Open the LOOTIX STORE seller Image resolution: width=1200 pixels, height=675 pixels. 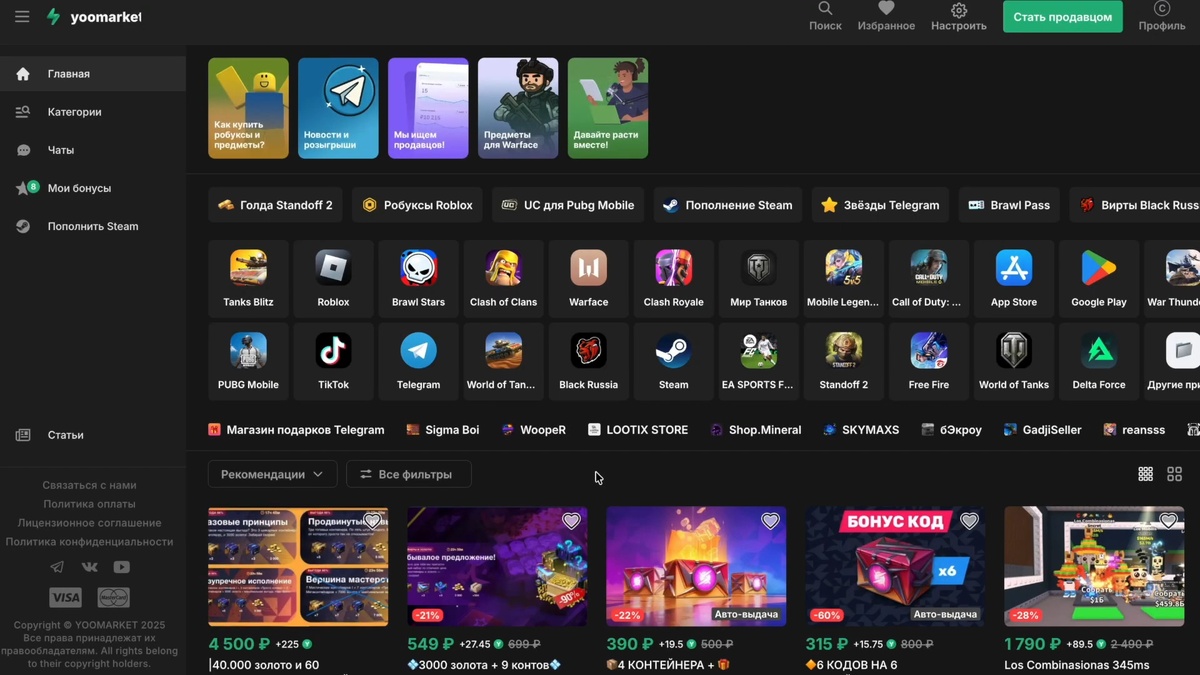638,430
